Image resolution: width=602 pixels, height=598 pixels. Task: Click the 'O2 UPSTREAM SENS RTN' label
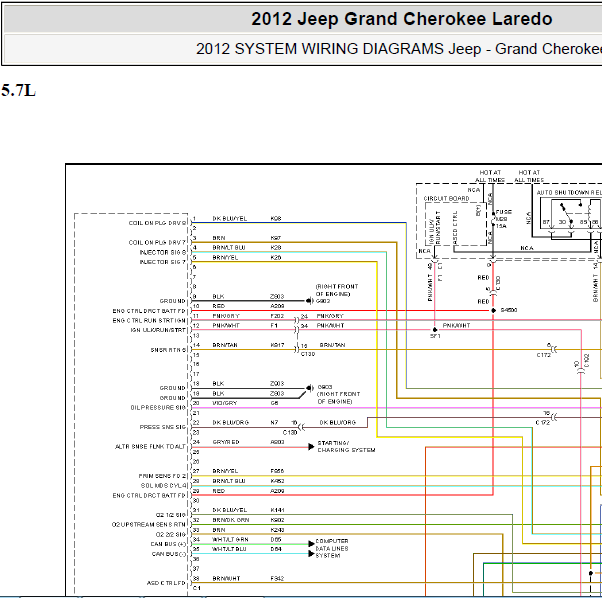[149, 524]
